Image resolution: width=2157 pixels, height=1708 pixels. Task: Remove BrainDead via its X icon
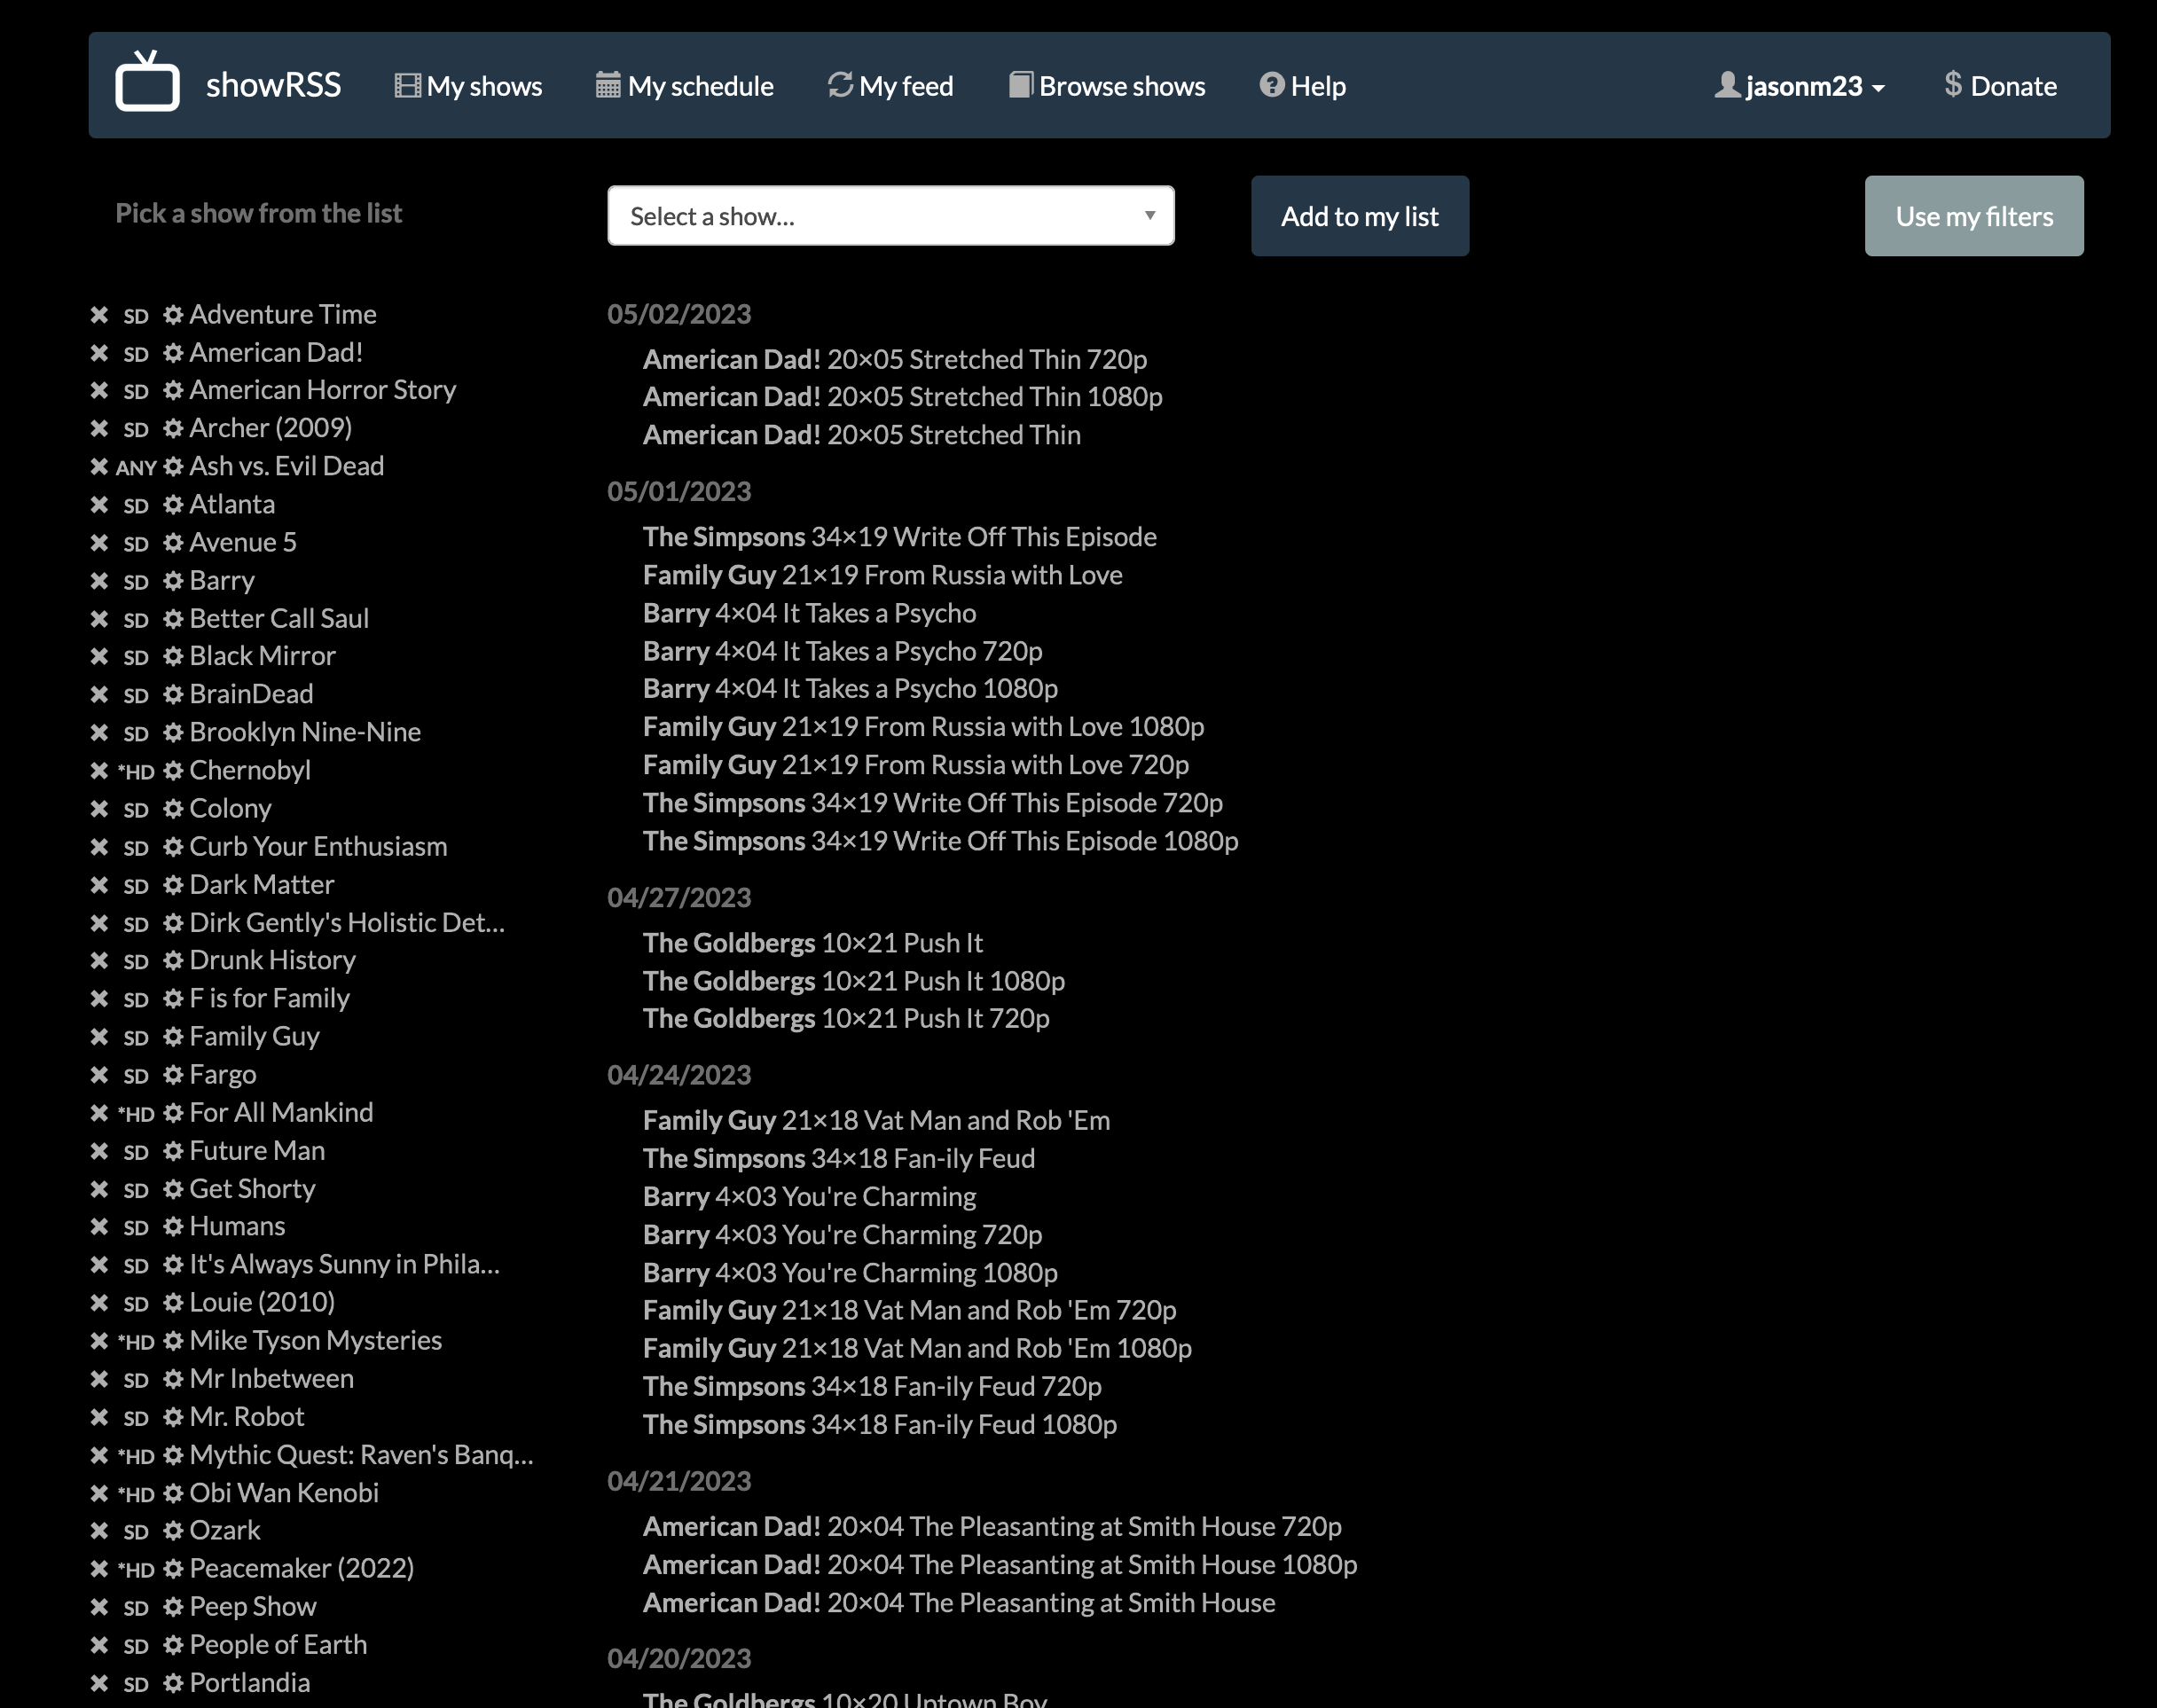[x=99, y=694]
